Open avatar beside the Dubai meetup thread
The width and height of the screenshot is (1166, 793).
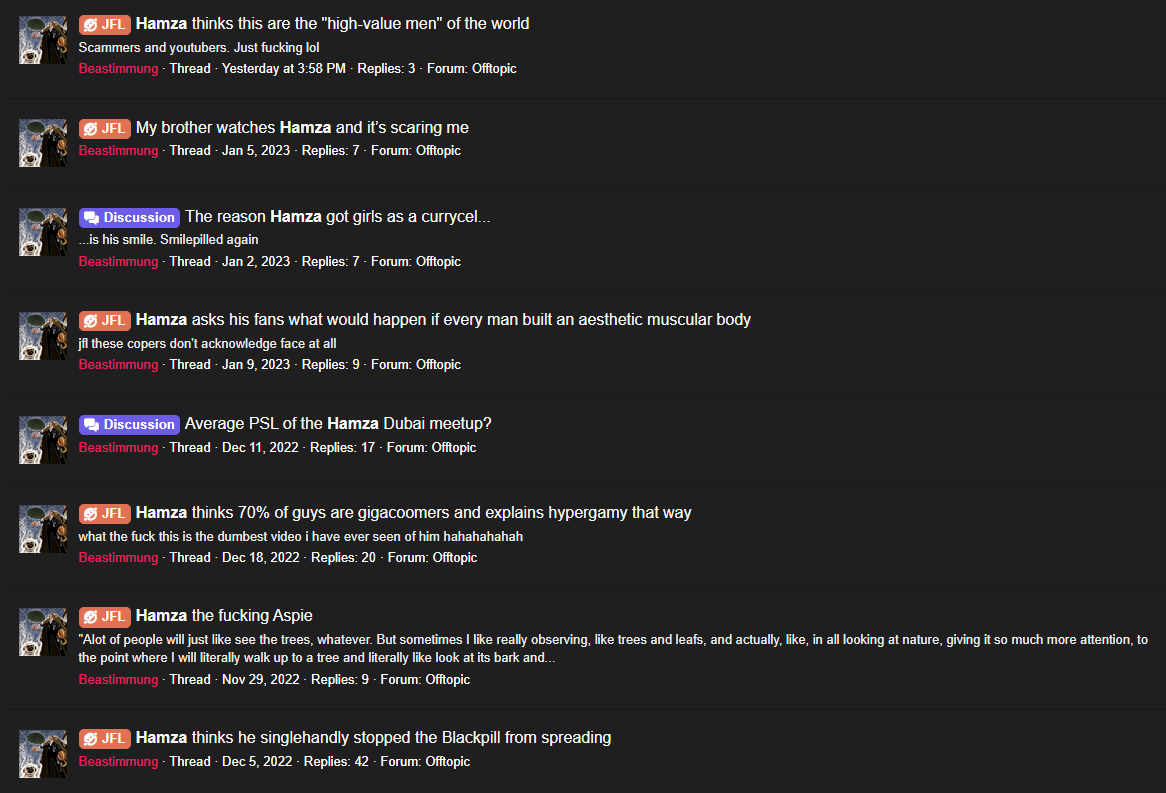(x=43, y=440)
